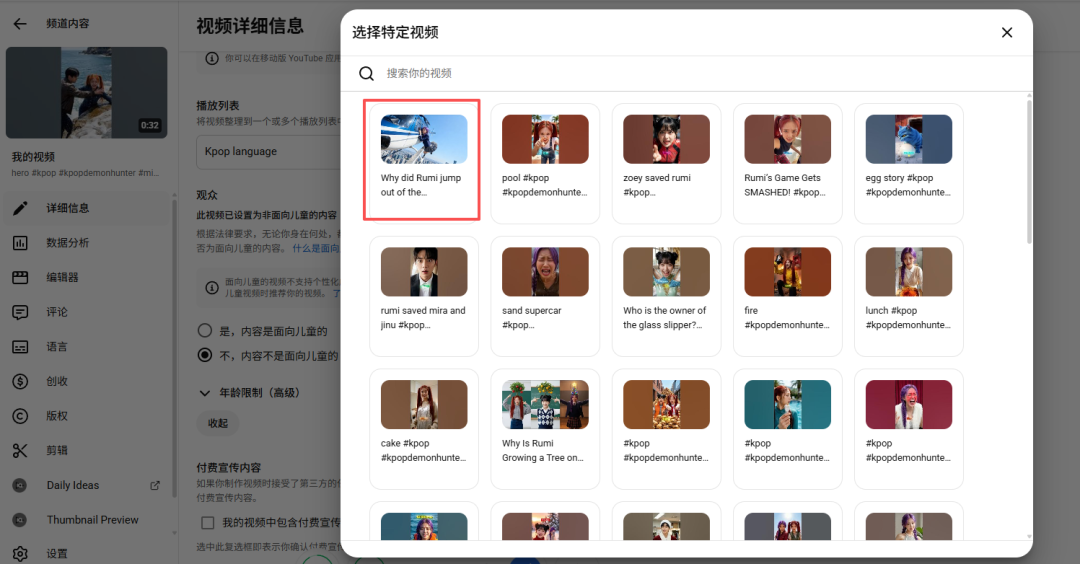The height and width of the screenshot is (564, 1080).
Task: Click the 'hero #kpop #kpopdemonhunter' description text
Action: coord(85,173)
